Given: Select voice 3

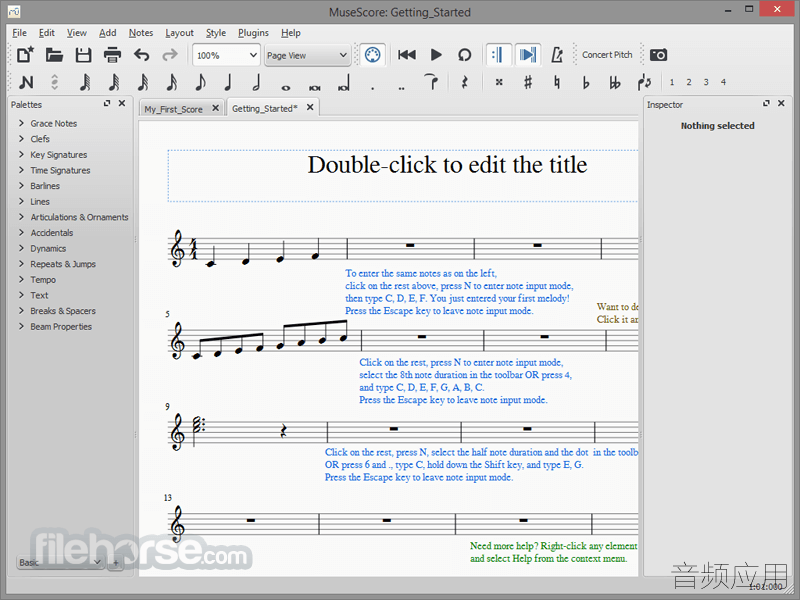Looking at the screenshot, I should coord(706,82).
